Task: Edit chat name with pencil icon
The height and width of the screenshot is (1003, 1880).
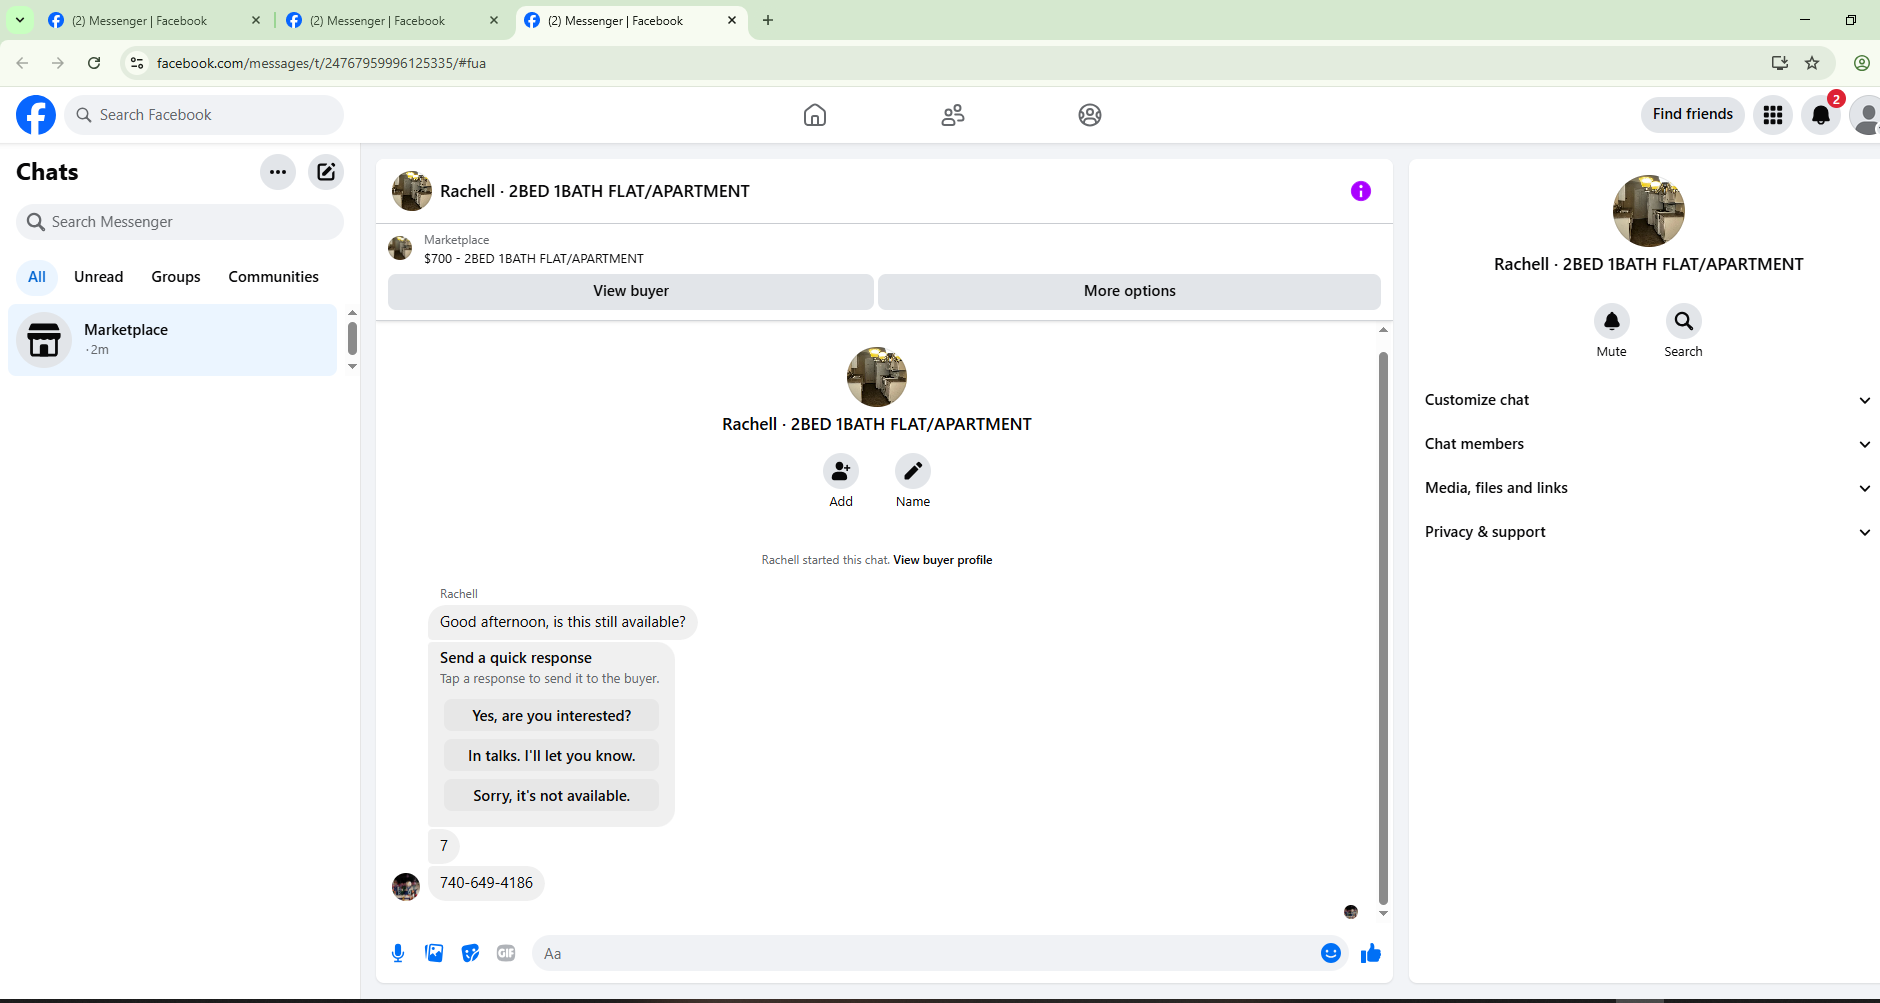Action: [913, 471]
